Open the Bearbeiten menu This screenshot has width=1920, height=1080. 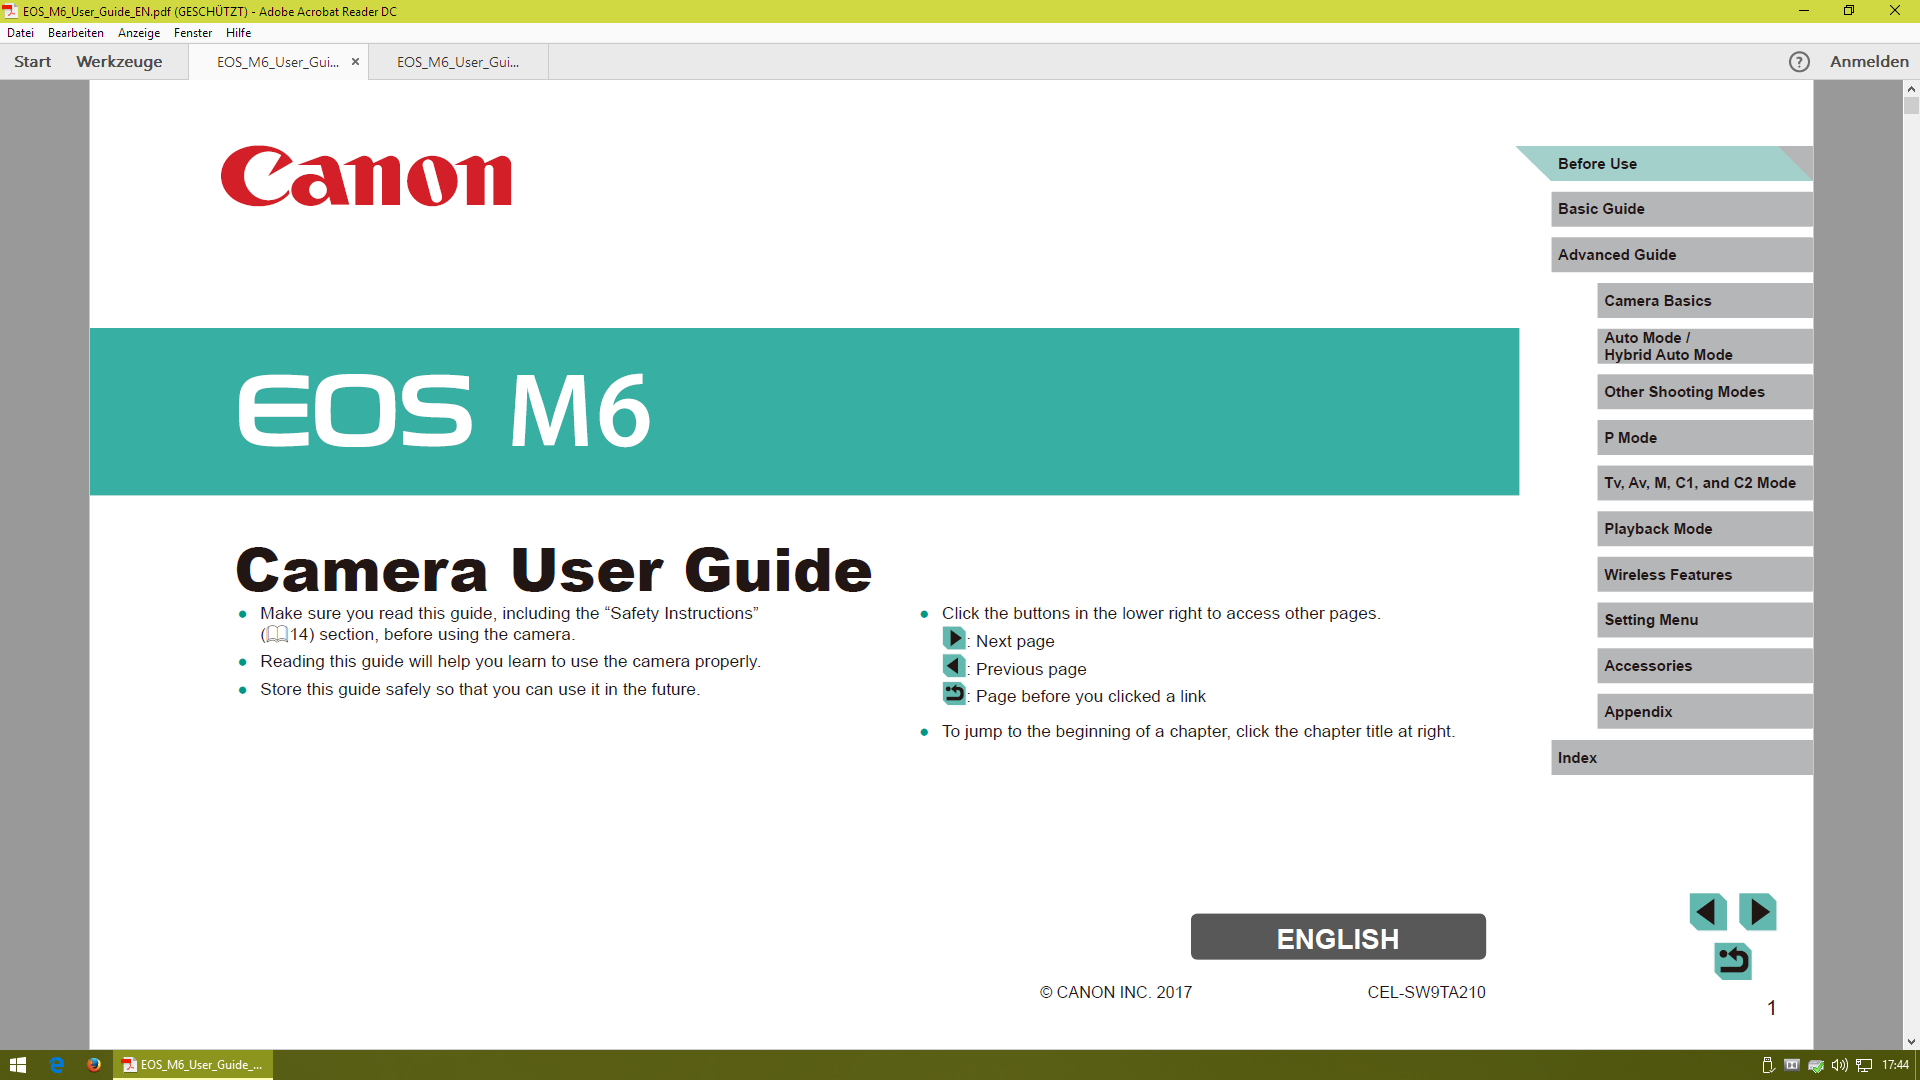click(76, 33)
